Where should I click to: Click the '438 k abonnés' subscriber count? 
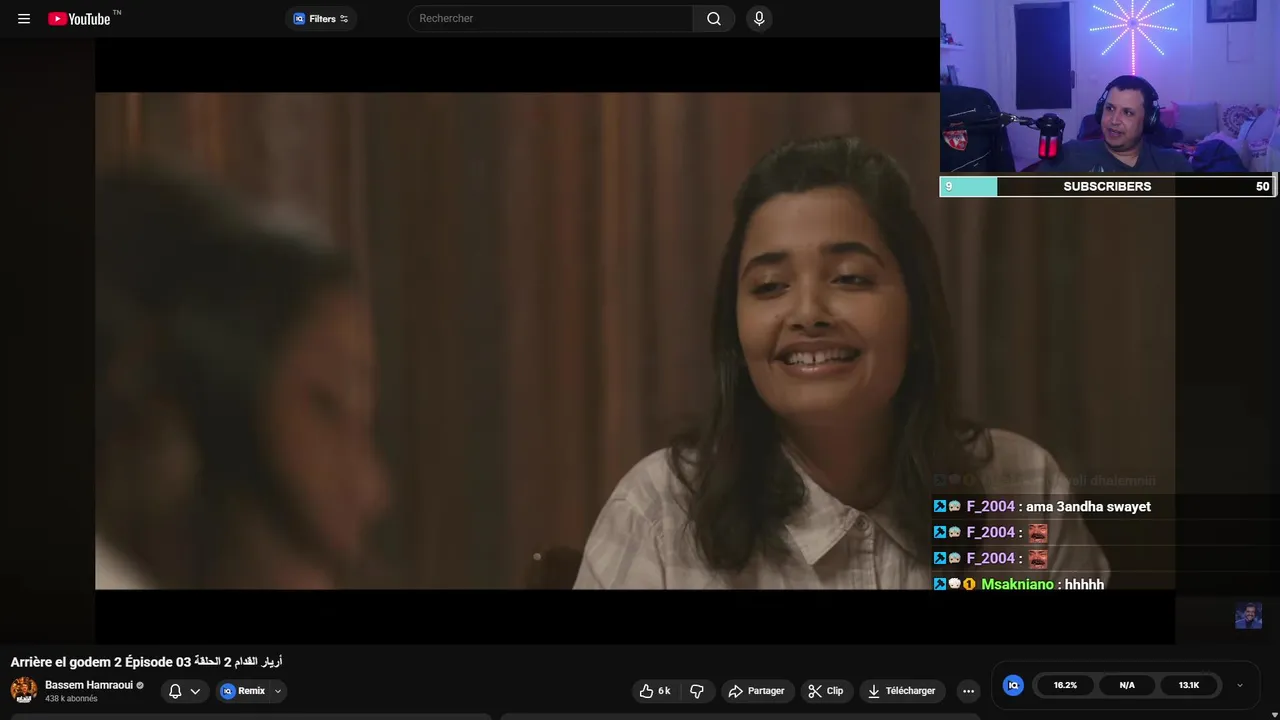pos(71,699)
